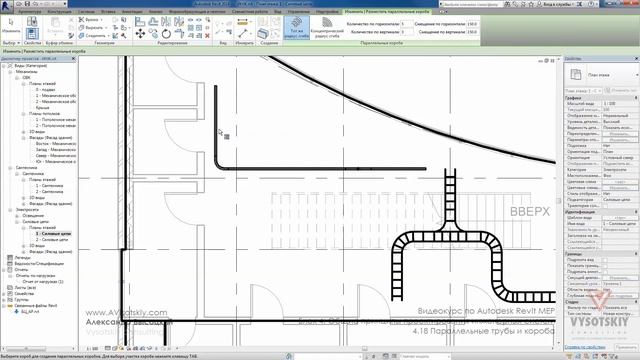This screenshot has width=640, height=360.
Task: Click the help question-mark icon in title bar
Action: coord(592,4)
